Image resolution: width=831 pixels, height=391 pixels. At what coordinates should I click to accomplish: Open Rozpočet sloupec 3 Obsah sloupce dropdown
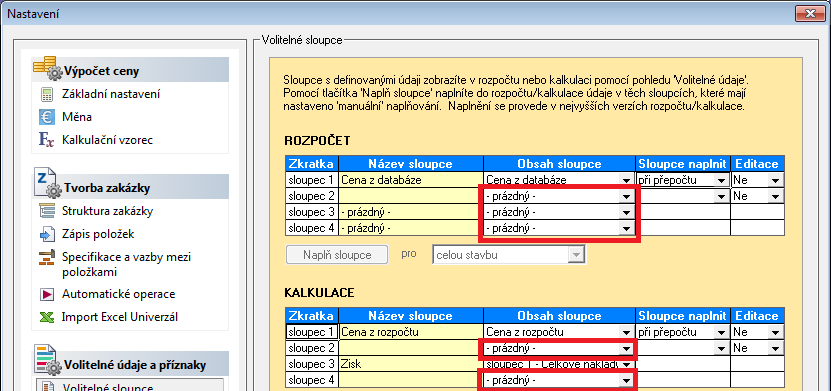(627, 212)
